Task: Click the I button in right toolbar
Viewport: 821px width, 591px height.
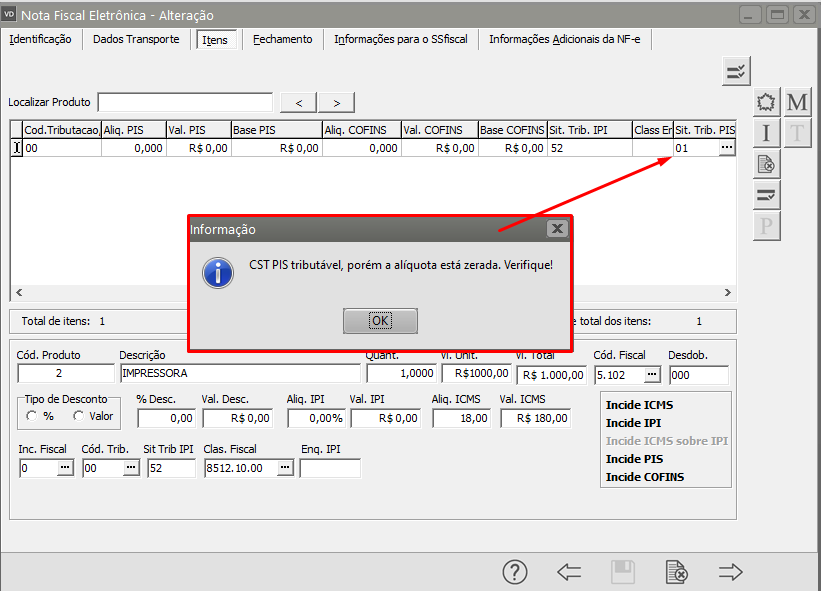Action: coord(766,133)
